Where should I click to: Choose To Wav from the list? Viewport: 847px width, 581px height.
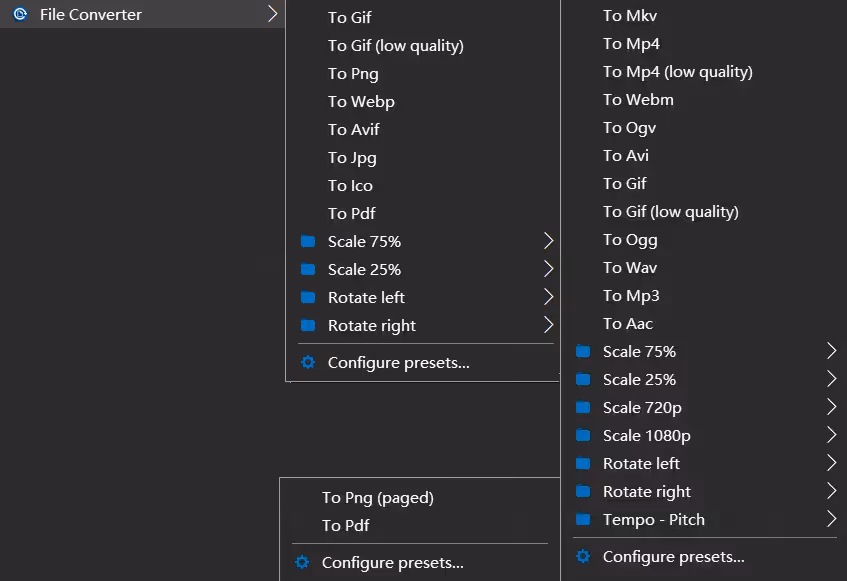point(630,268)
